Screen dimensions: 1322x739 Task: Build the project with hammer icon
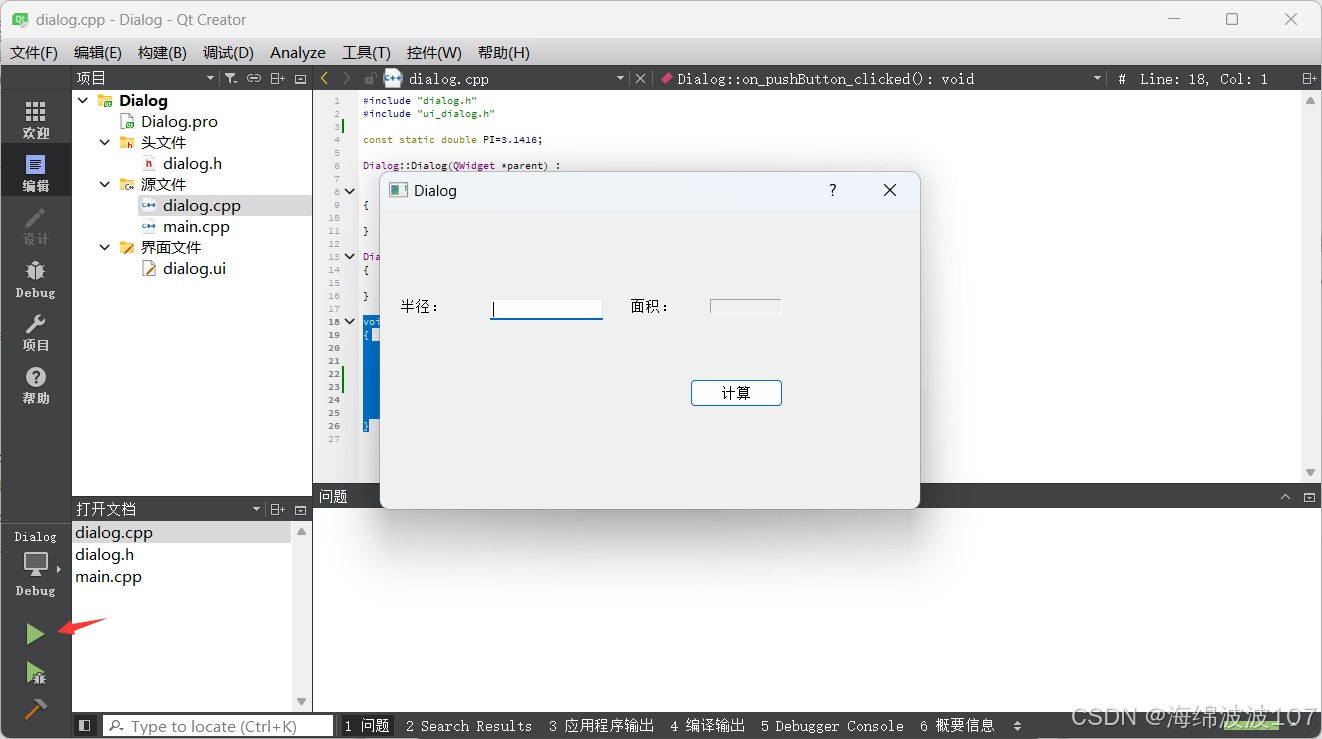[x=35, y=709]
